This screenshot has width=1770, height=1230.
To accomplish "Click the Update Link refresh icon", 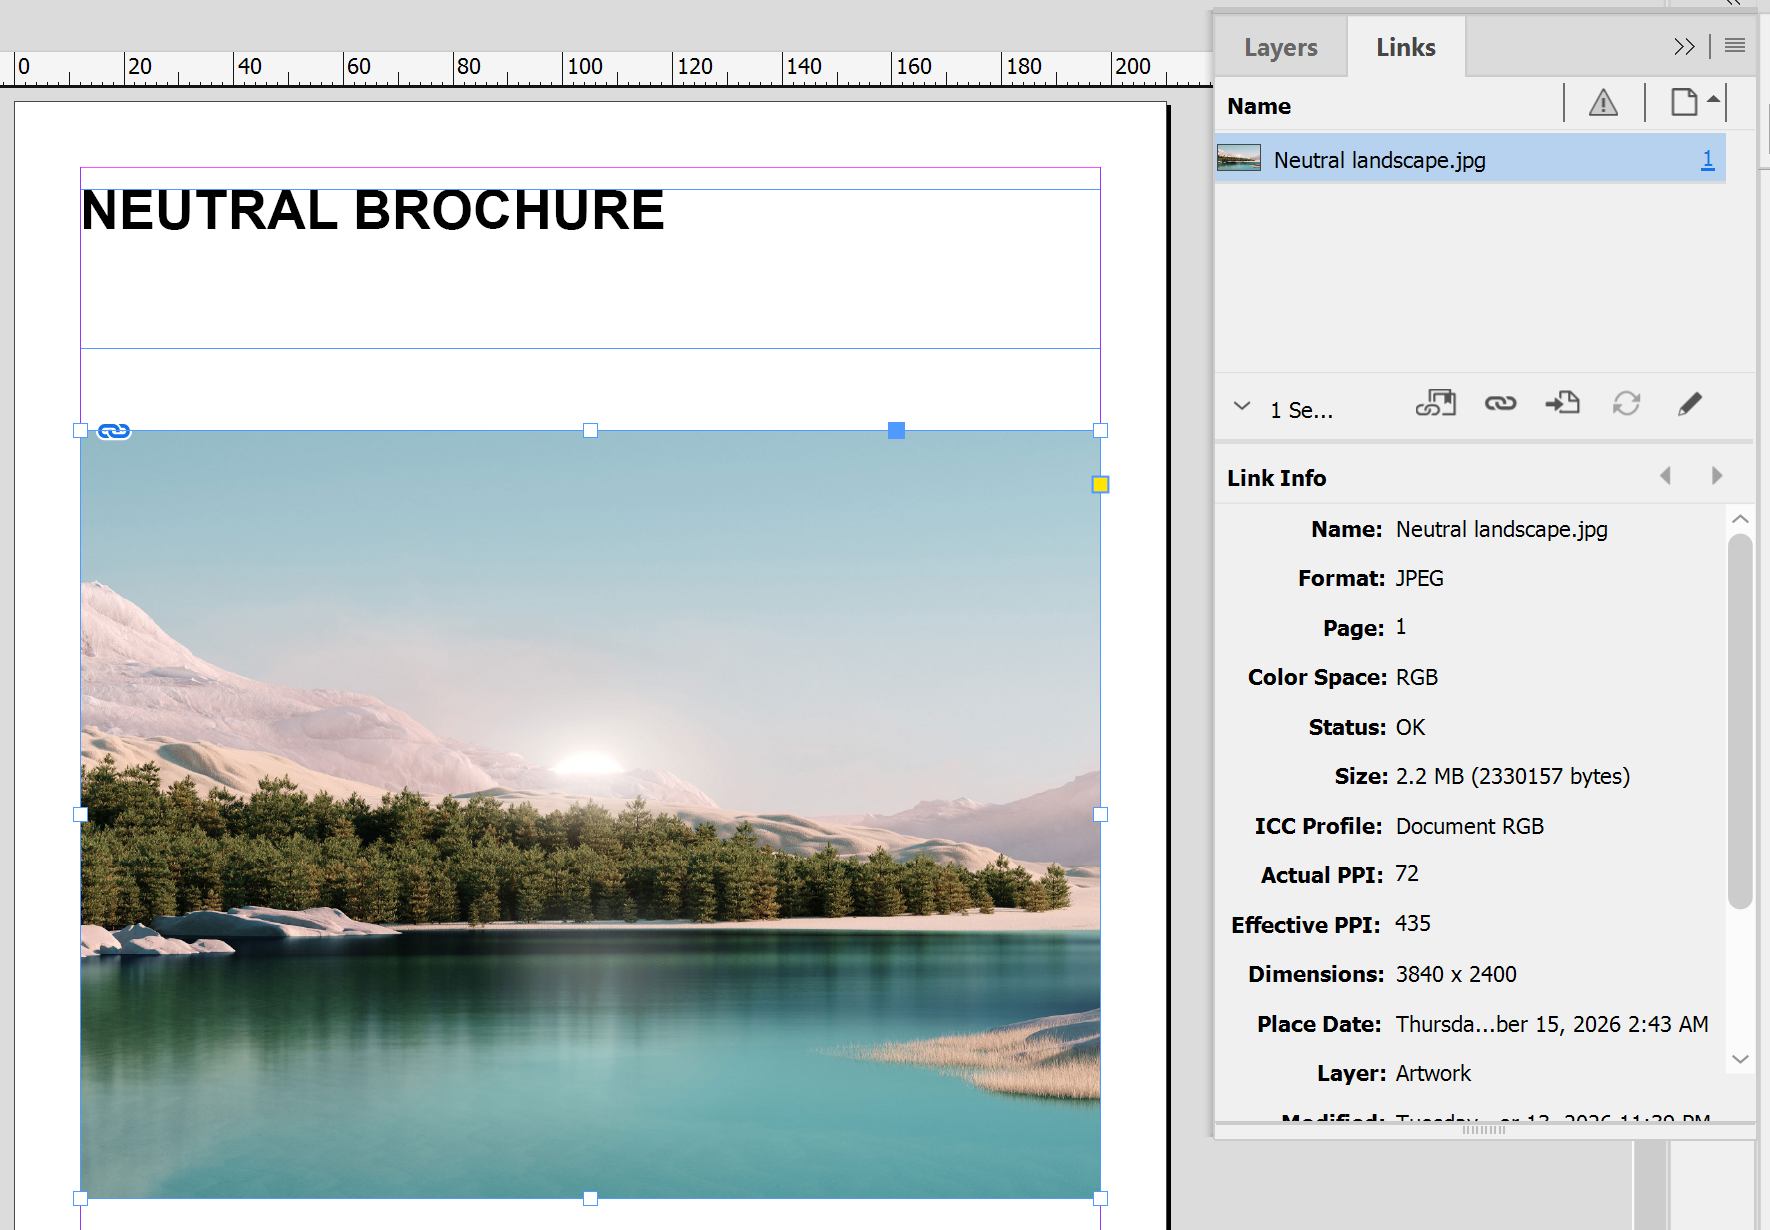I will point(1626,403).
